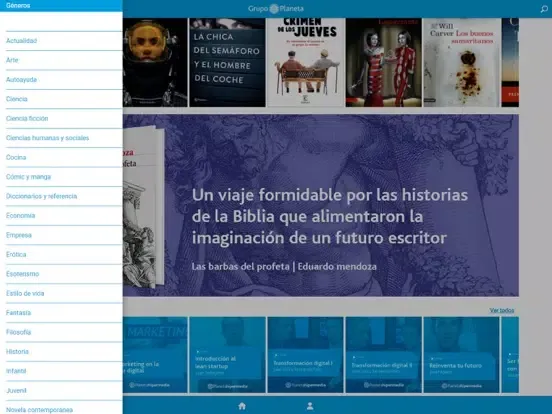Image resolution: width=552 pixels, height=414 pixels.
Task: Open the Cocina genre
Action: click(61, 157)
